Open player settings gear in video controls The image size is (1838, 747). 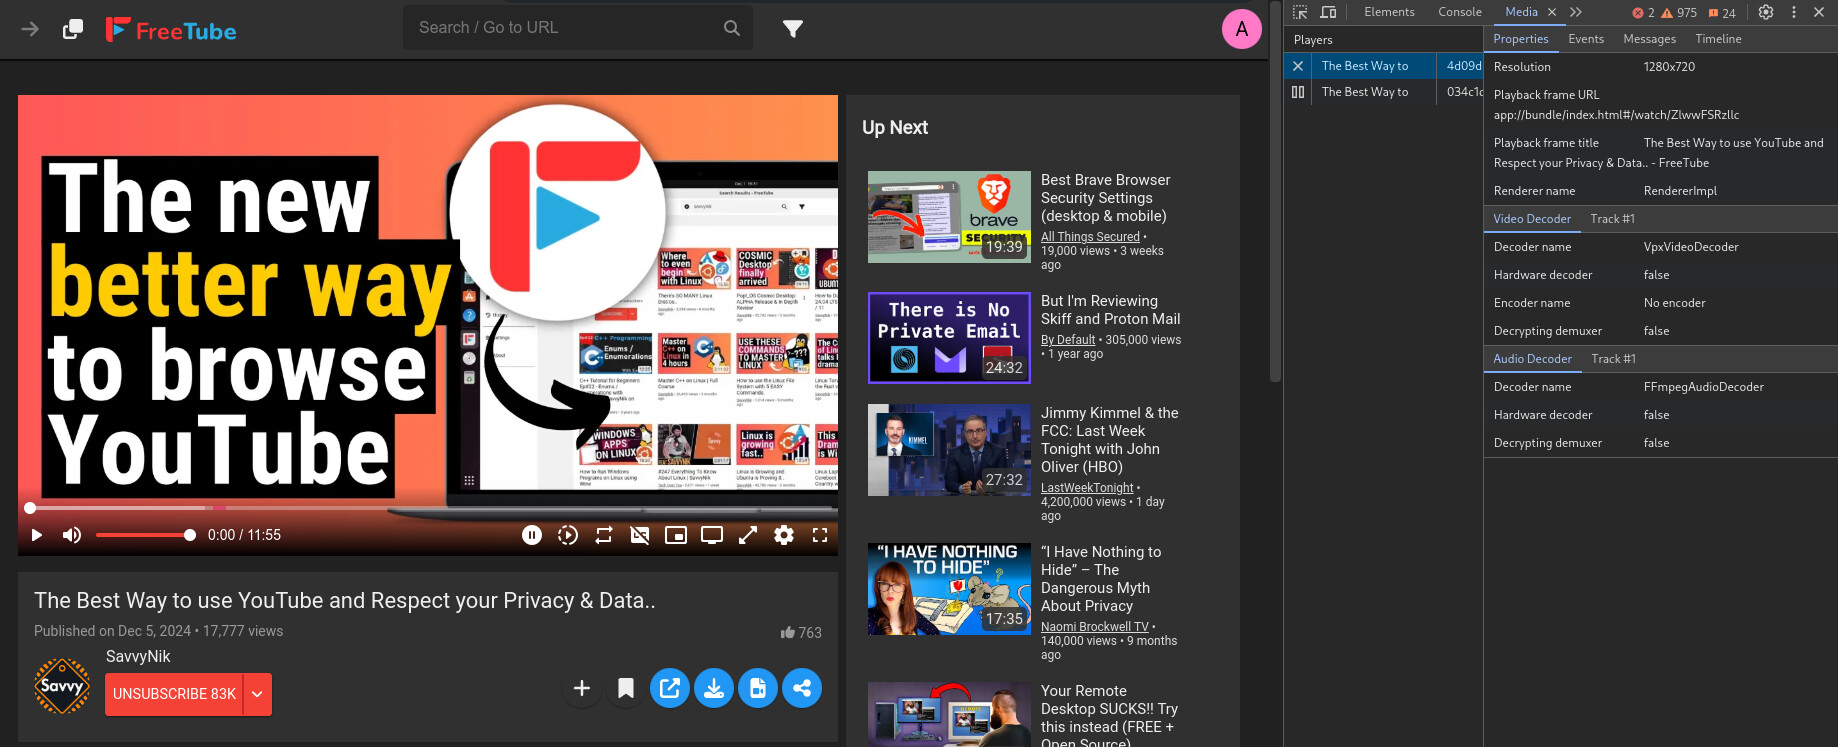[784, 535]
